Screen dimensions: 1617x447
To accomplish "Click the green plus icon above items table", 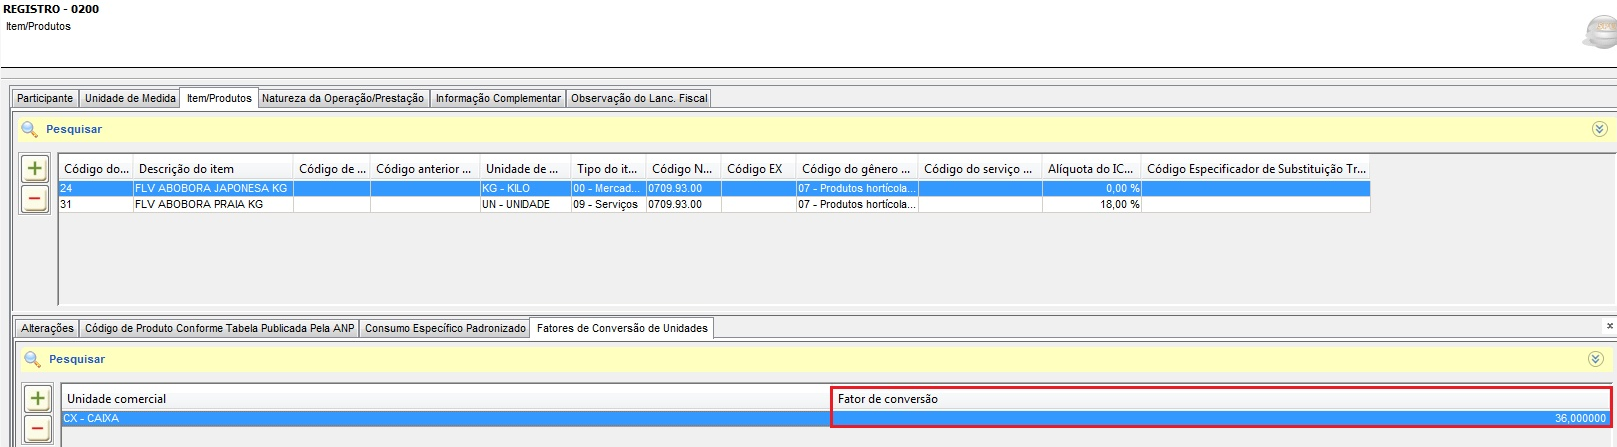I will point(34,168).
